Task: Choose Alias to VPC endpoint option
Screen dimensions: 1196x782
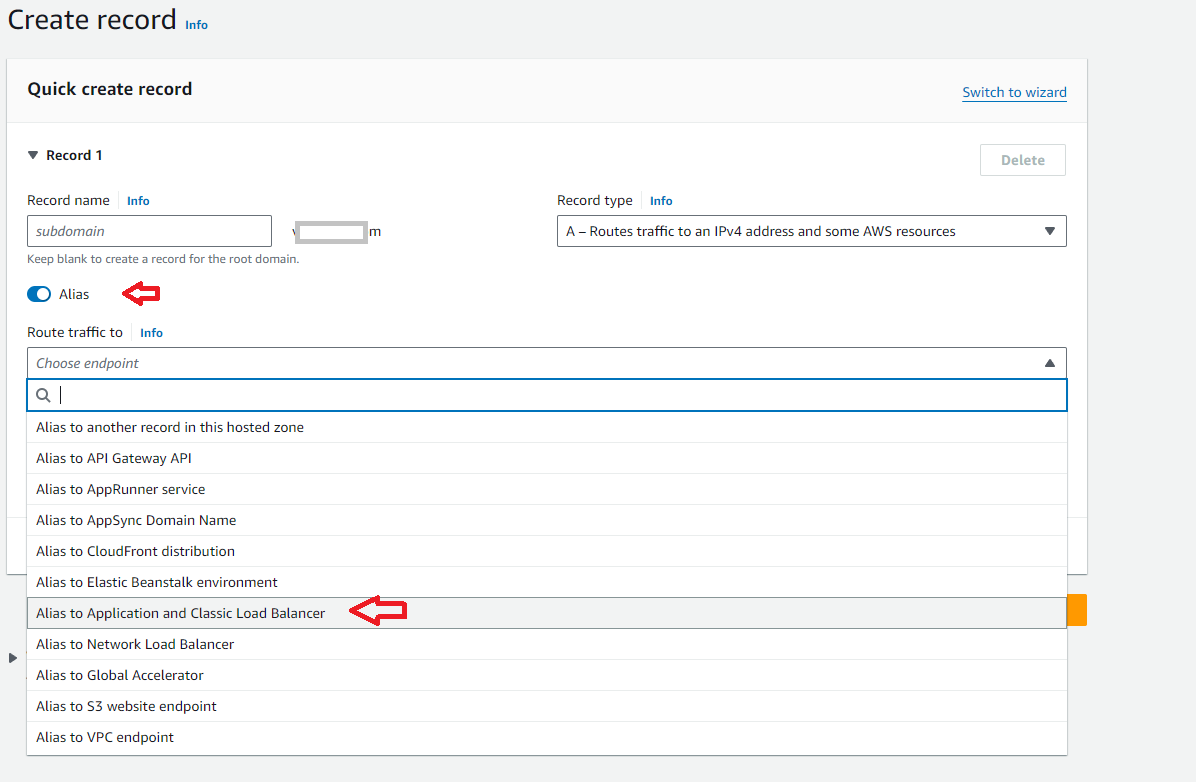Action: click(105, 737)
